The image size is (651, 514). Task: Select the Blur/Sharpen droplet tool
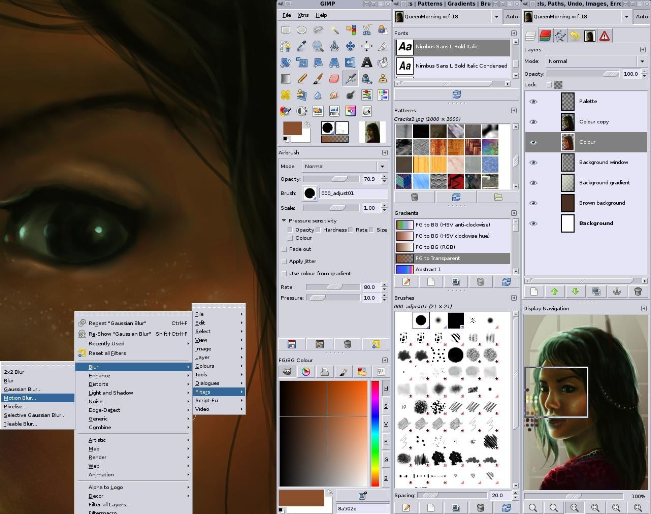pos(318,95)
